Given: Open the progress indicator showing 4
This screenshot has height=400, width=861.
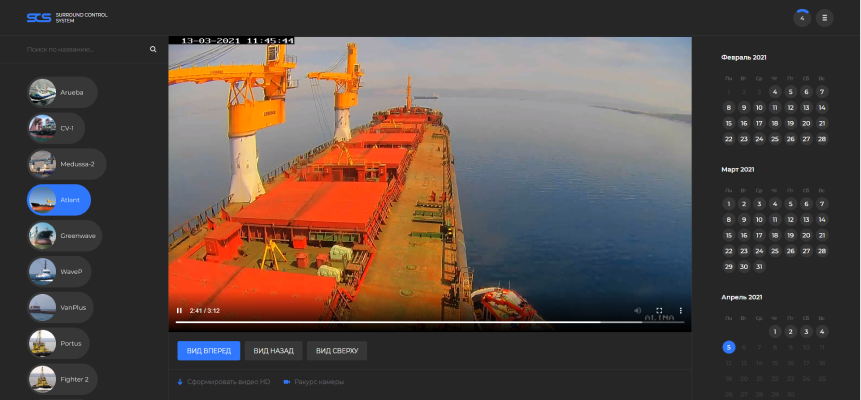Looking at the screenshot, I should (802, 17).
